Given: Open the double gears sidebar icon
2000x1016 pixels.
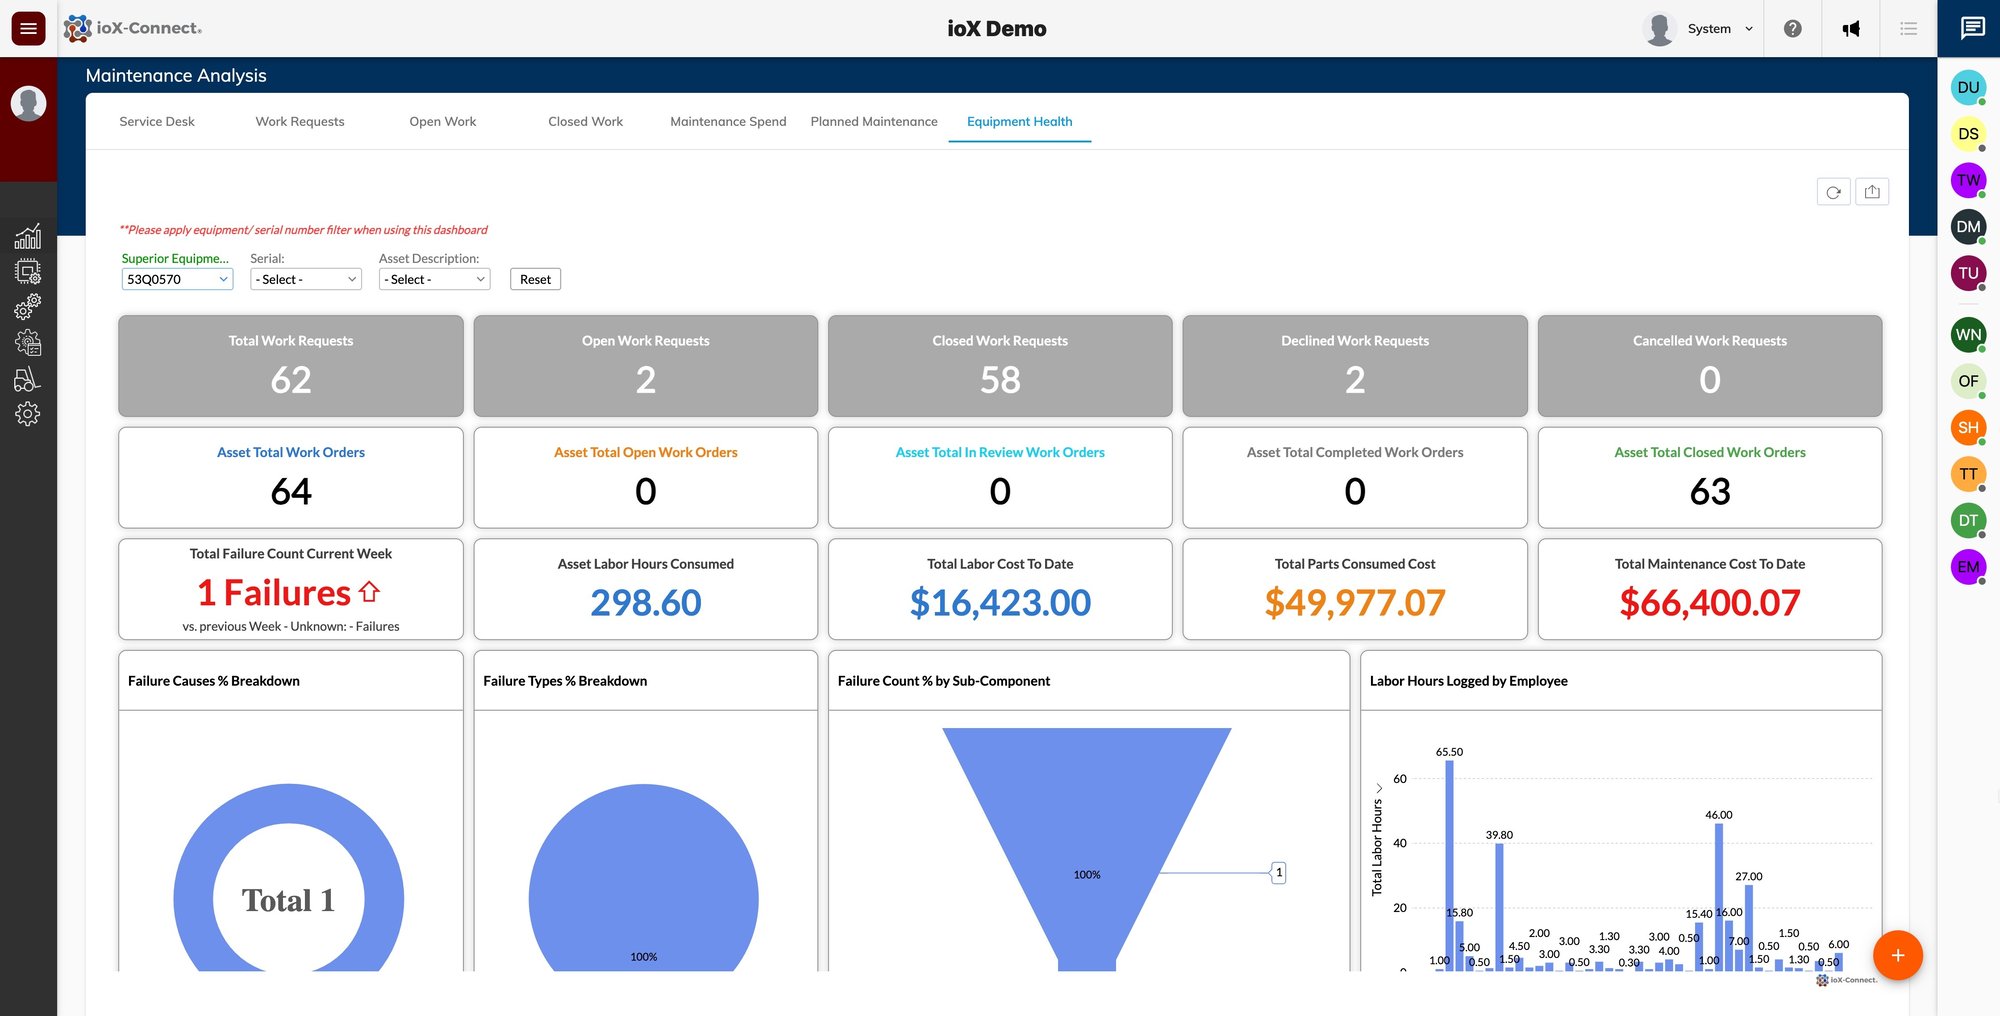Looking at the screenshot, I should [28, 306].
